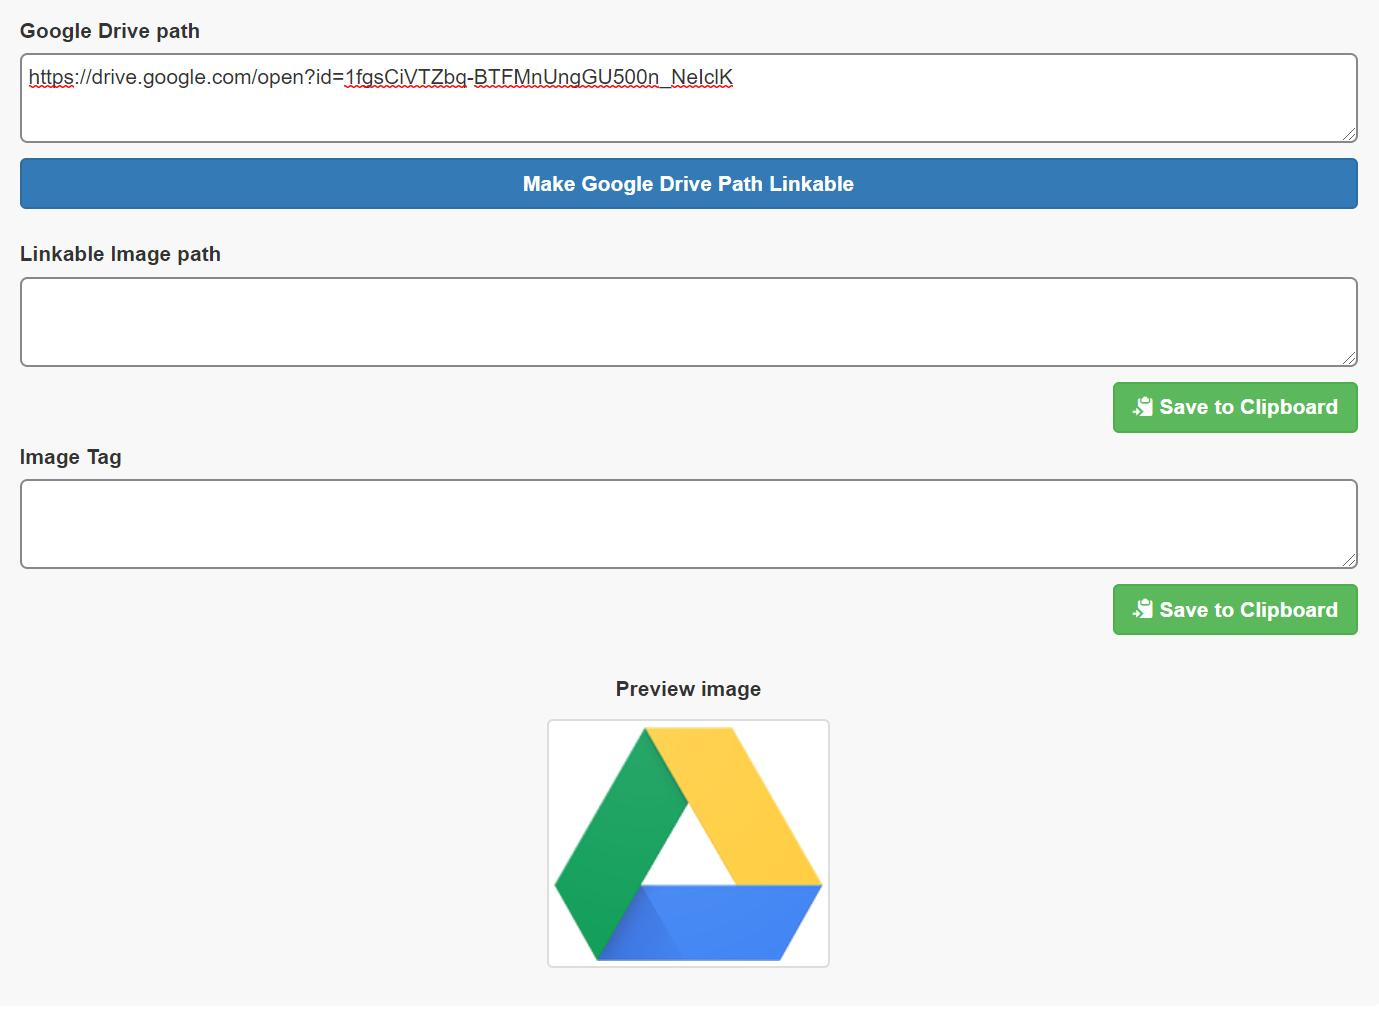Save Linkable Image path to clipboard
The width and height of the screenshot is (1379, 1013).
tap(1235, 407)
